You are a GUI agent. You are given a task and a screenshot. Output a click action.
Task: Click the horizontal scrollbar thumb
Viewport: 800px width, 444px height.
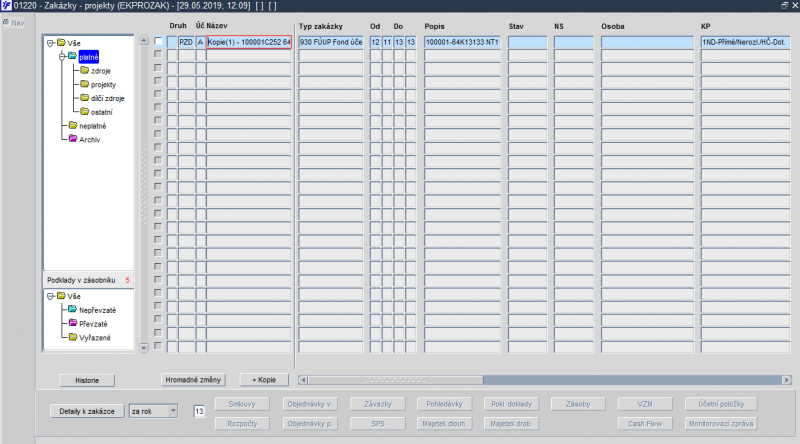395,380
